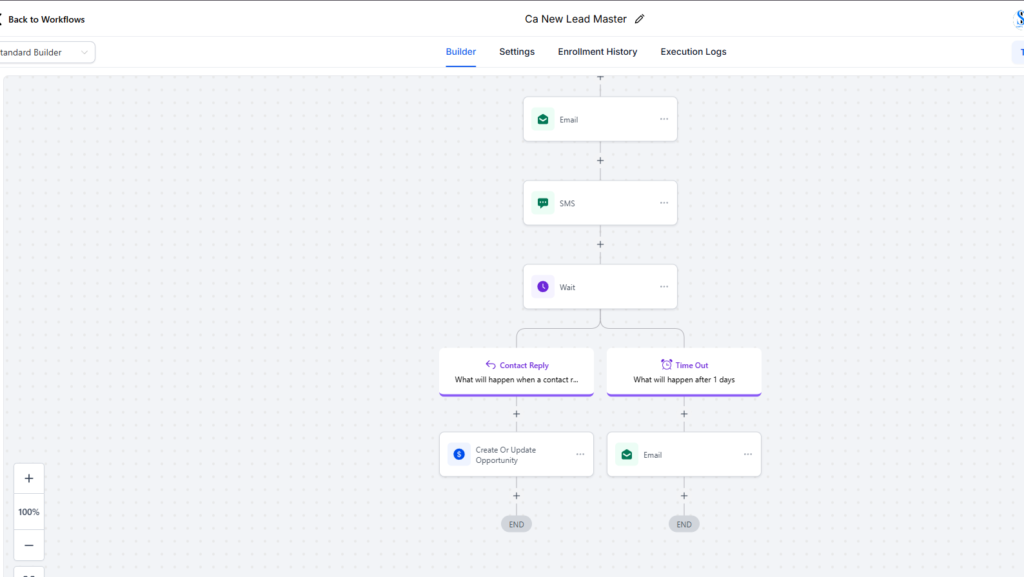1024x577 pixels.
Task: Click the Create Or Update Opportunity dollar icon
Action: coord(459,454)
